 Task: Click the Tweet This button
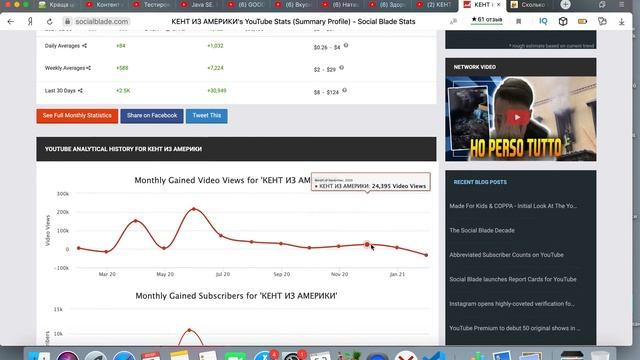coord(207,116)
